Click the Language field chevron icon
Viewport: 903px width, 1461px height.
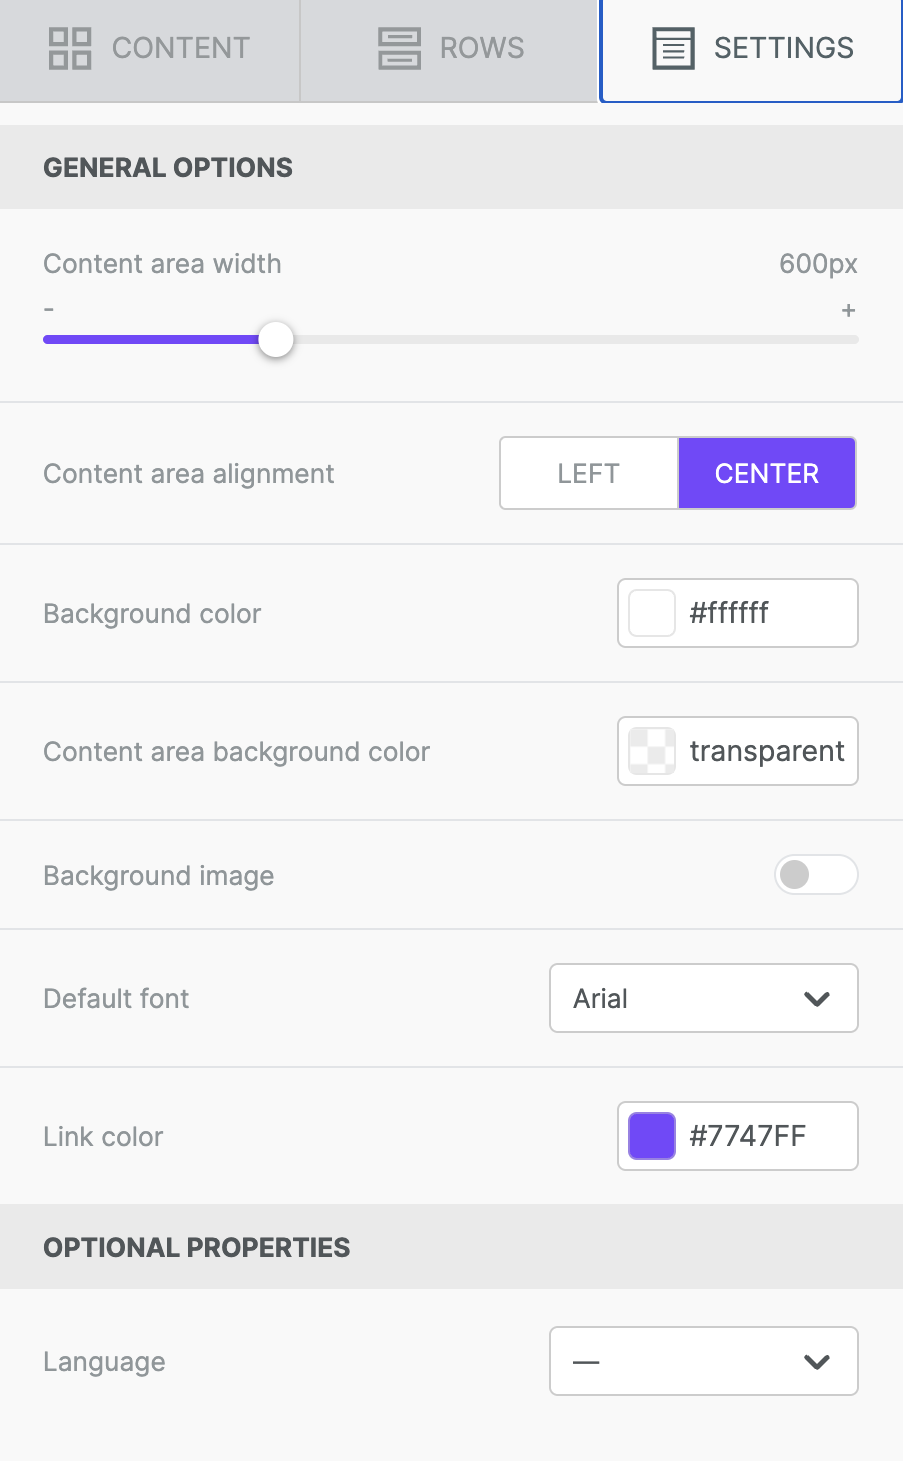pos(817,1361)
